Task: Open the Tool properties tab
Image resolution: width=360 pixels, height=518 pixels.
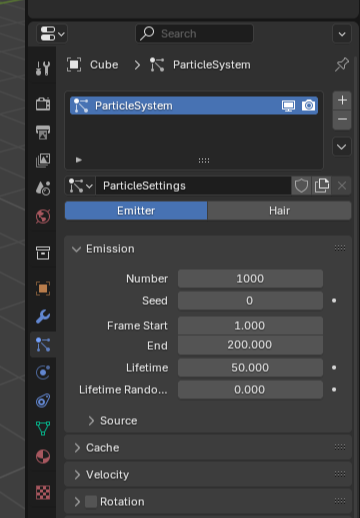Action: 43,68
